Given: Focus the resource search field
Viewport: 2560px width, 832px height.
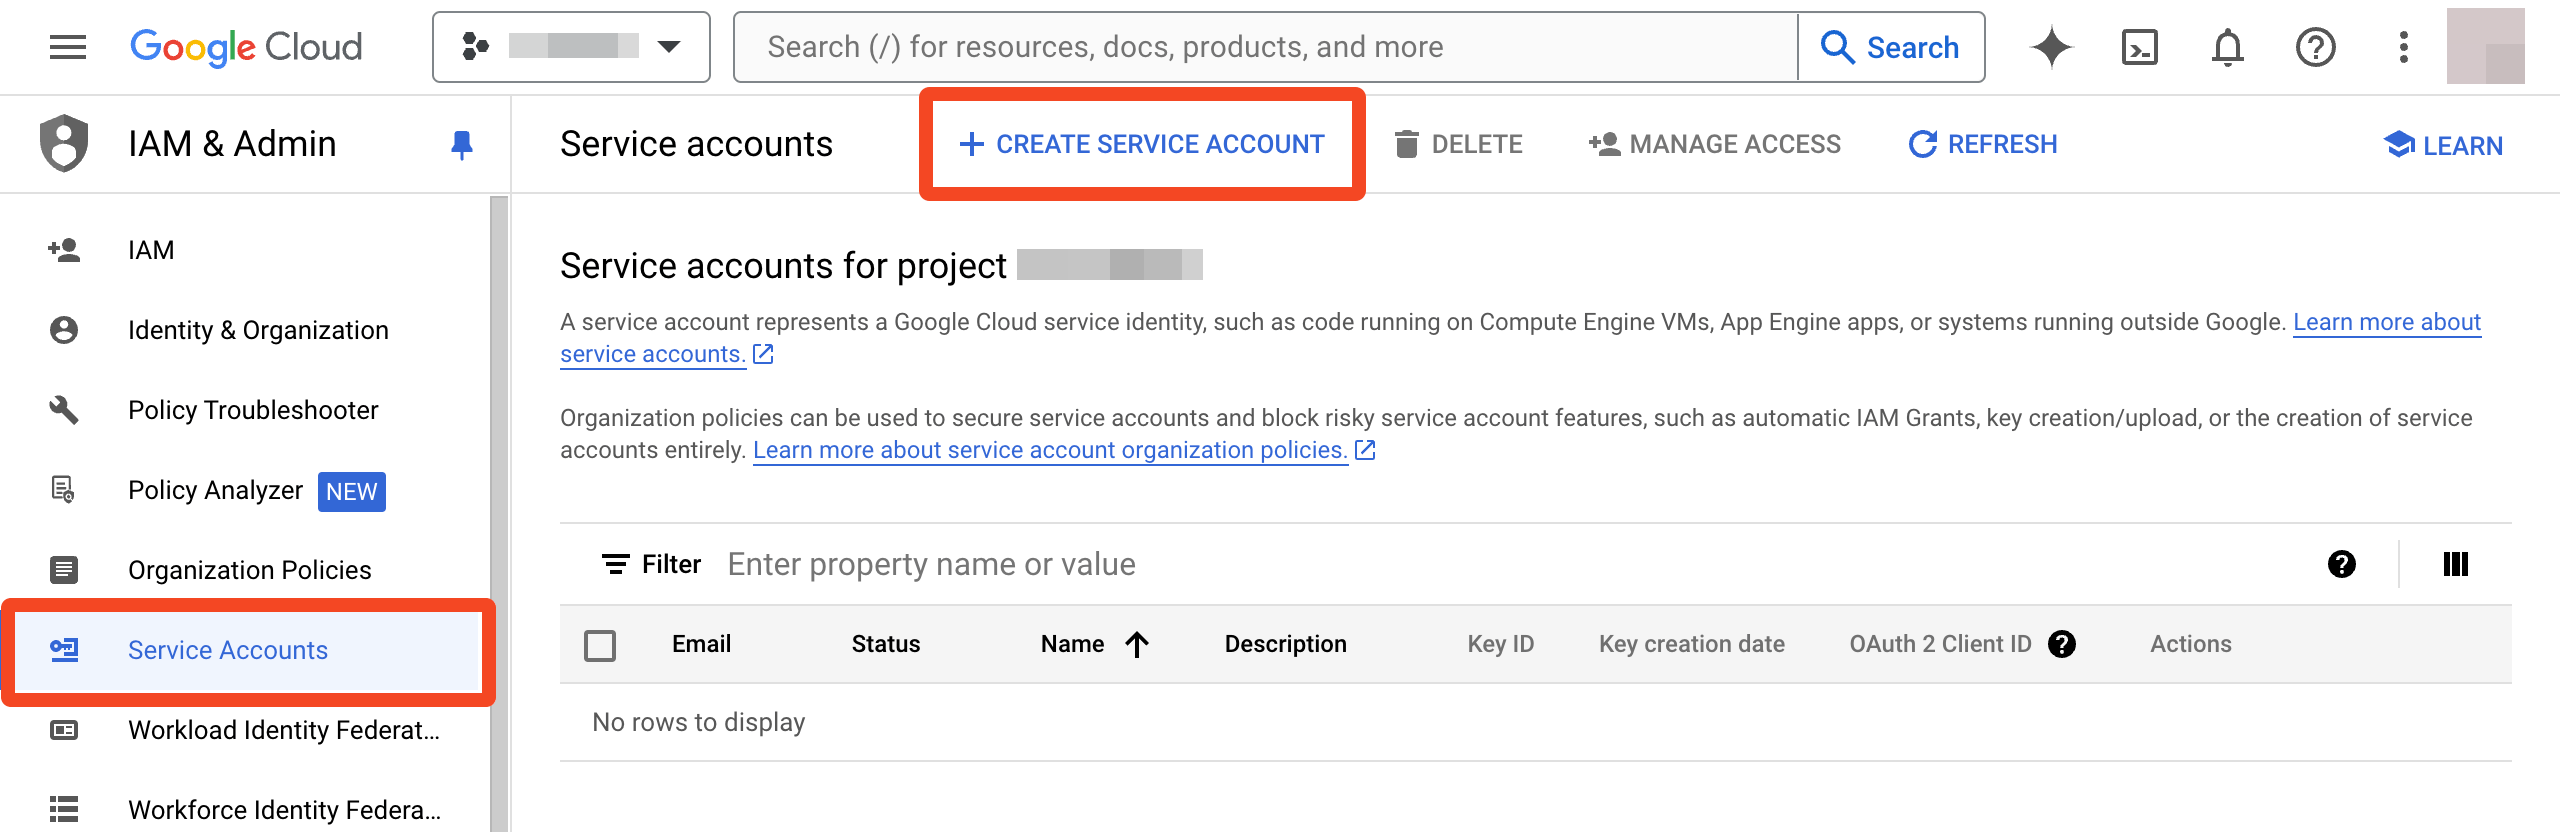Looking at the screenshot, I should click(1265, 47).
